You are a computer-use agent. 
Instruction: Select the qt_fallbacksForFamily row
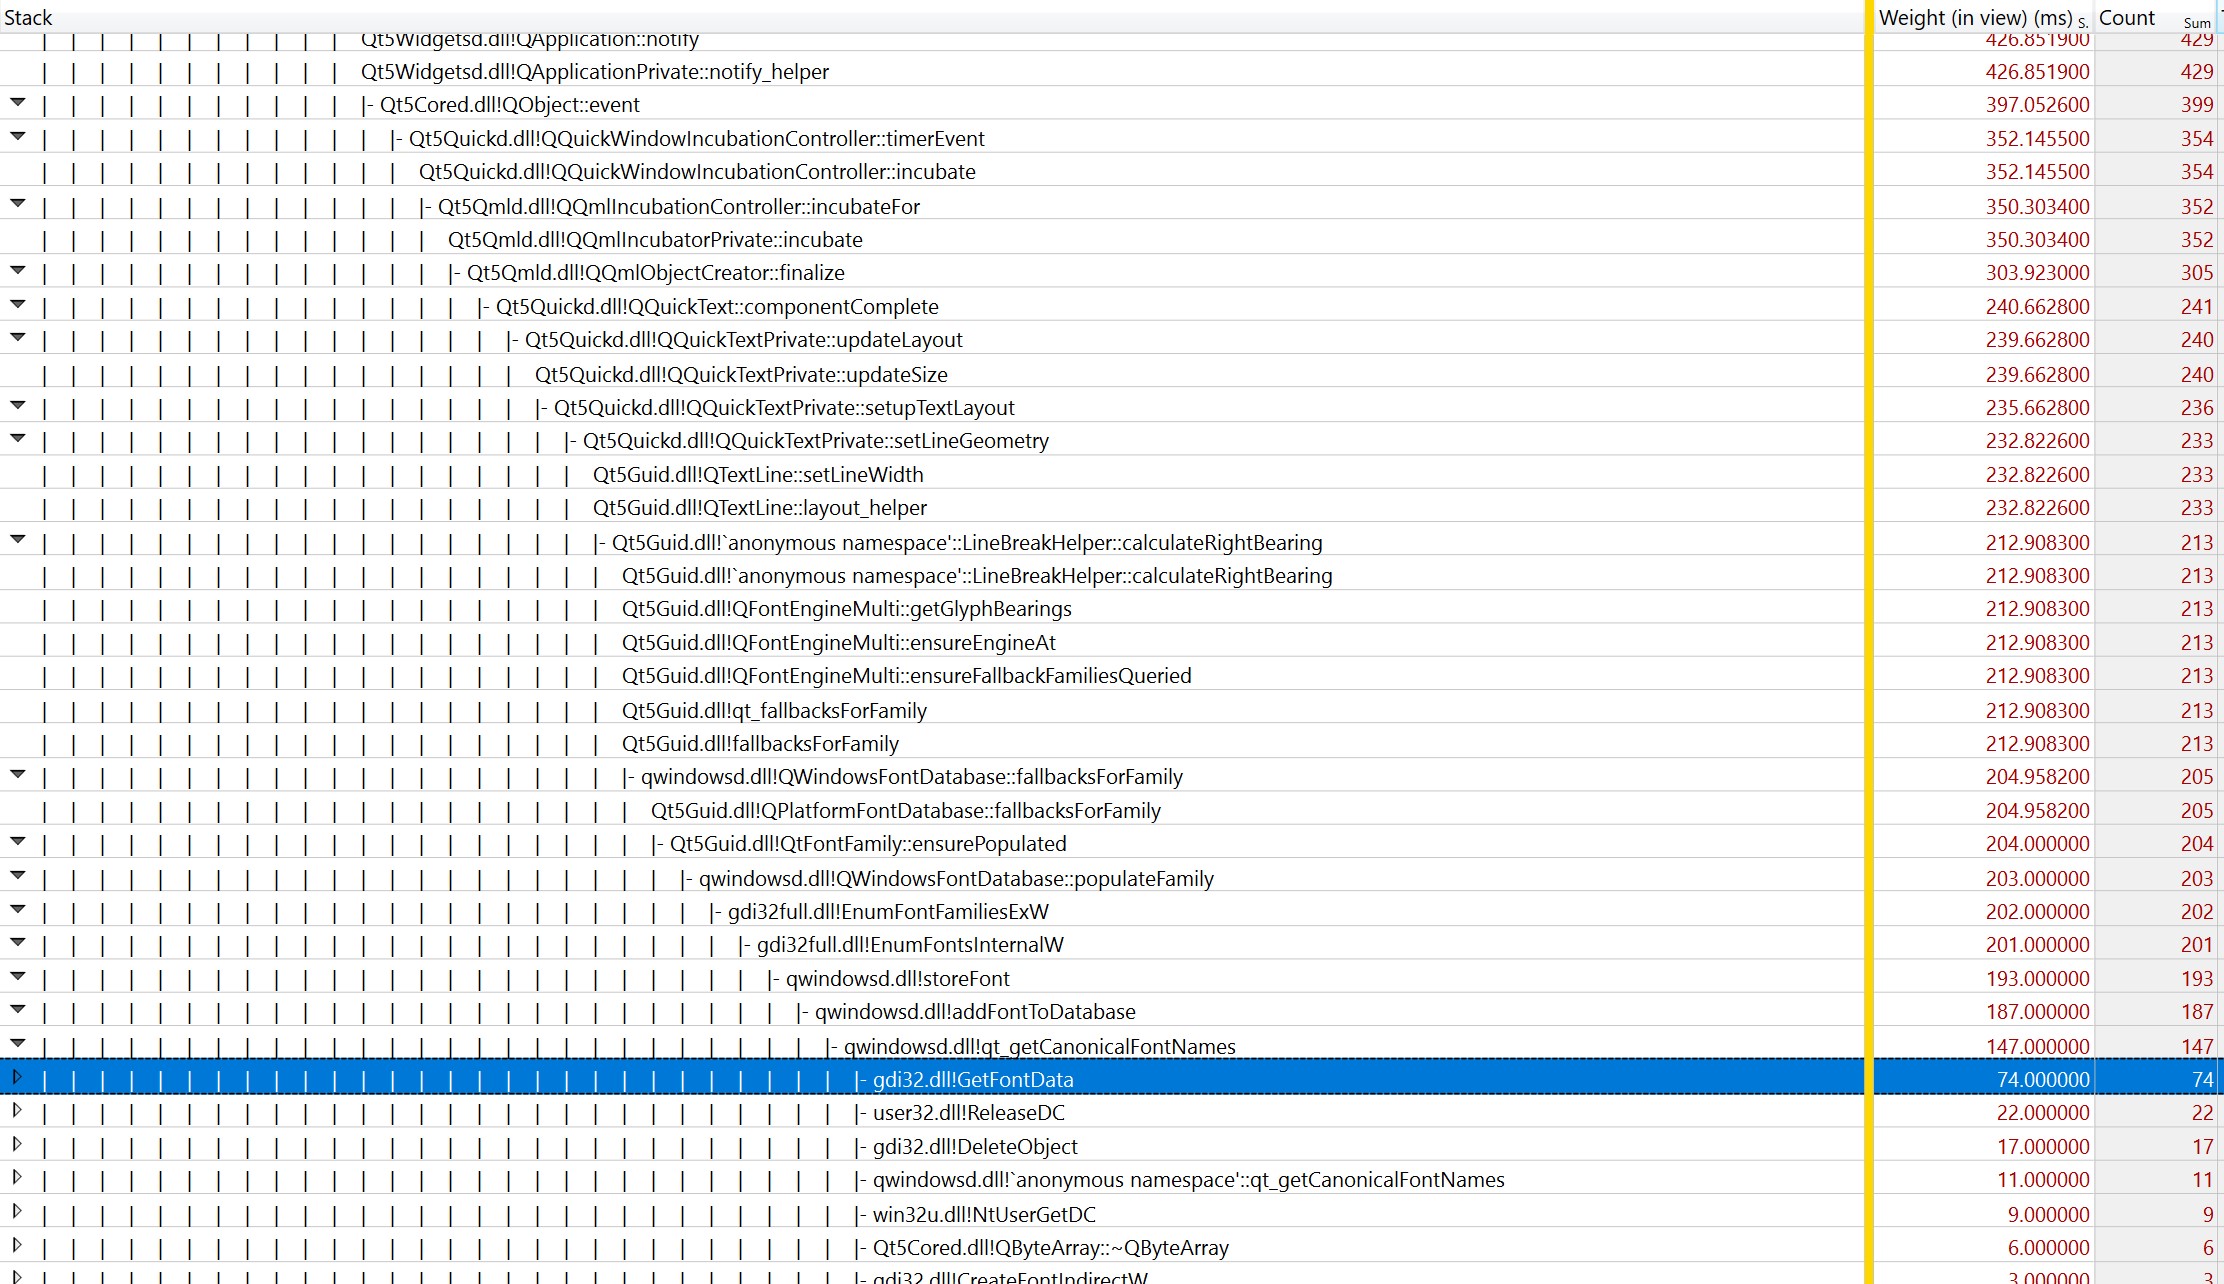[773, 711]
